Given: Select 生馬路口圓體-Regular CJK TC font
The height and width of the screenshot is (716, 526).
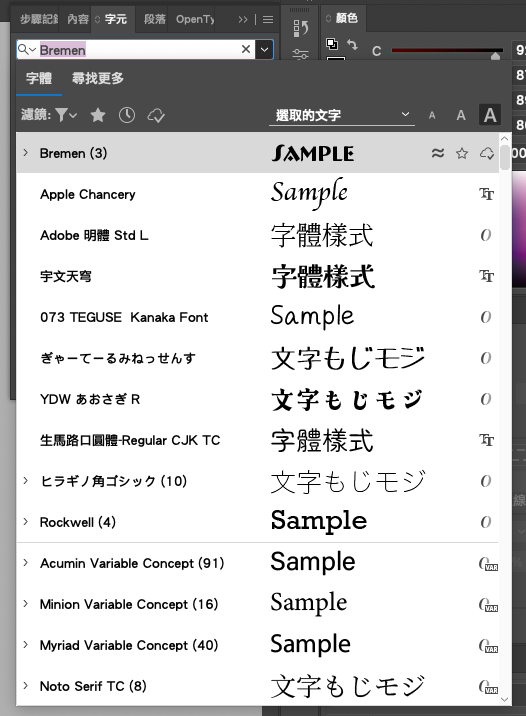Looking at the screenshot, I should (257, 440).
